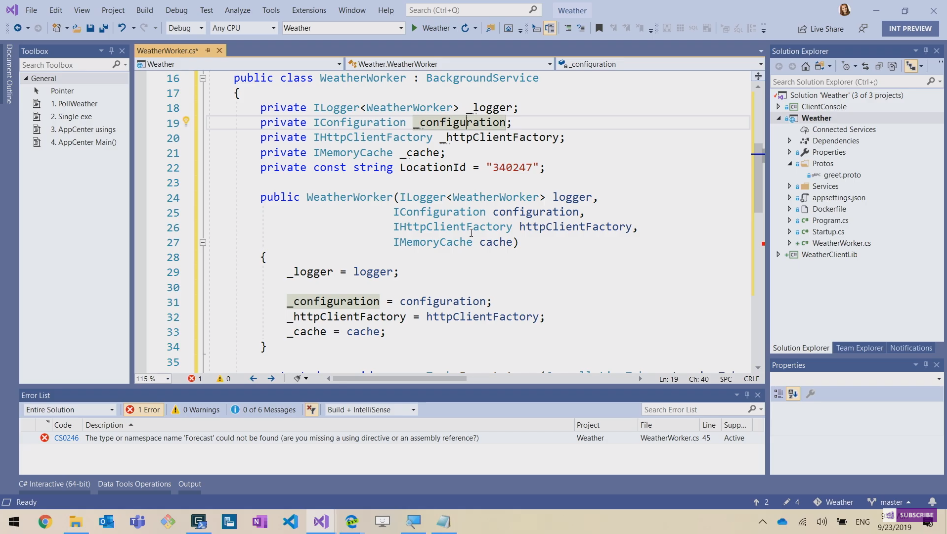Open the Build menu
Image resolution: width=947 pixels, height=534 pixels.
click(x=144, y=10)
